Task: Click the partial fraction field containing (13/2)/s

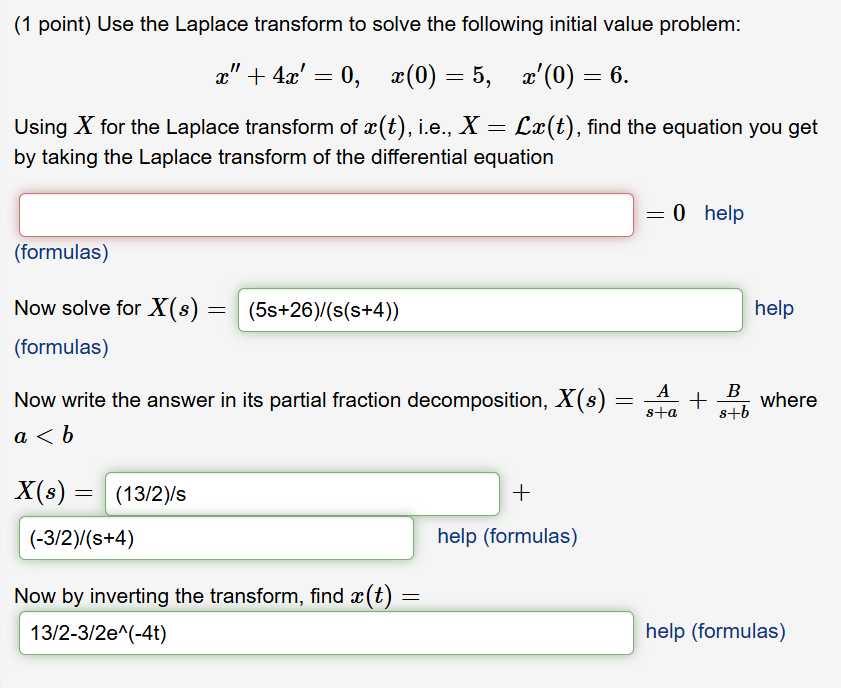Action: pyautogui.click(x=300, y=493)
